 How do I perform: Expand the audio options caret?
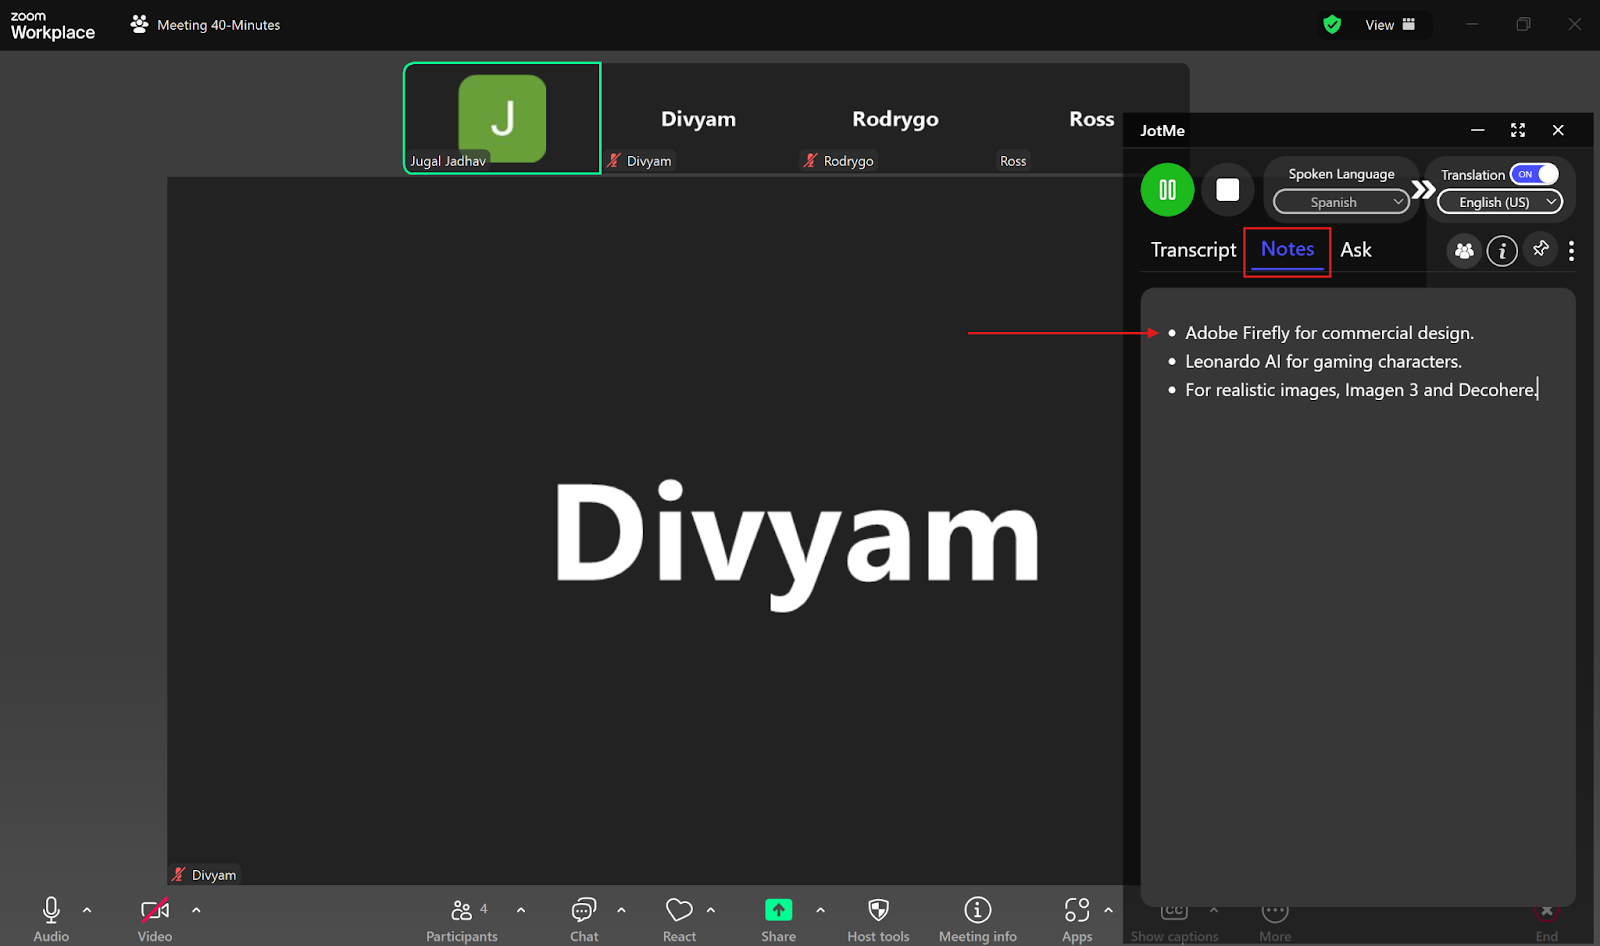[87, 910]
